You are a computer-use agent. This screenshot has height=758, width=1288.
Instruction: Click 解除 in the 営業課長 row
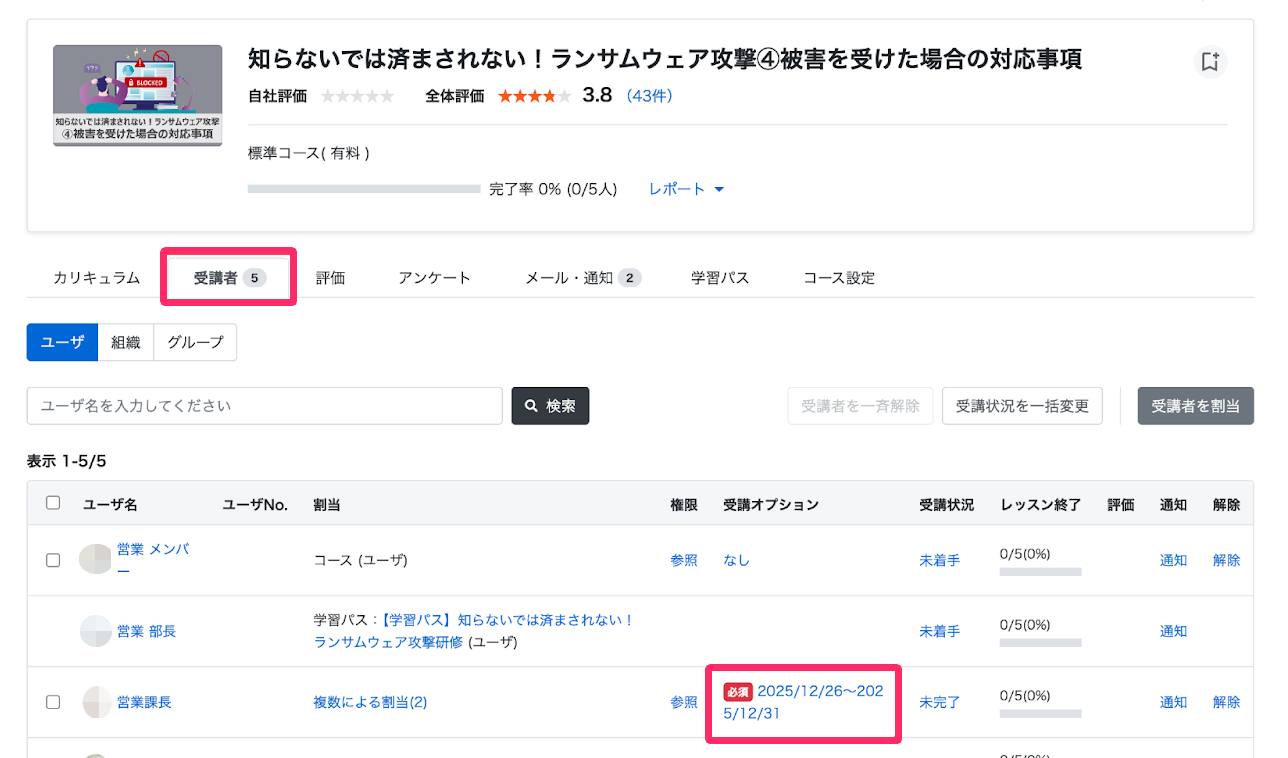(1227, 702)
